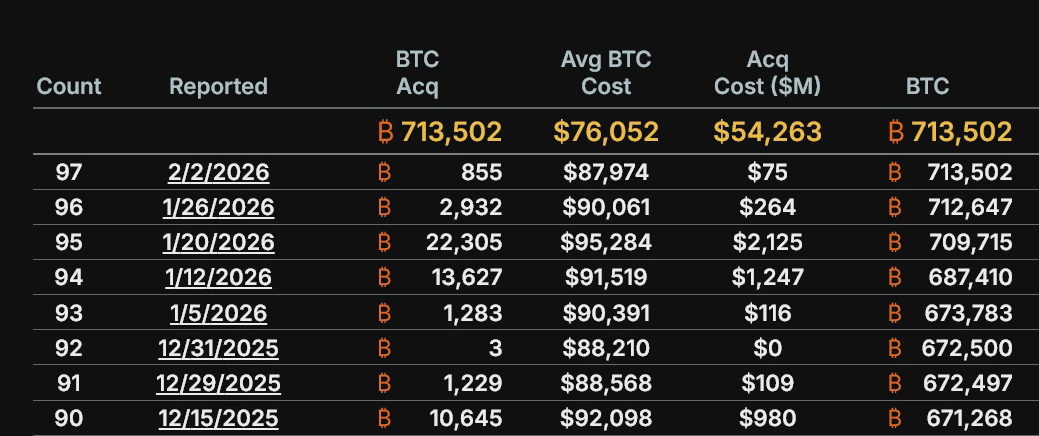Open the 12/15/2025 date link

pyautogui.click(x=218, y=418)
